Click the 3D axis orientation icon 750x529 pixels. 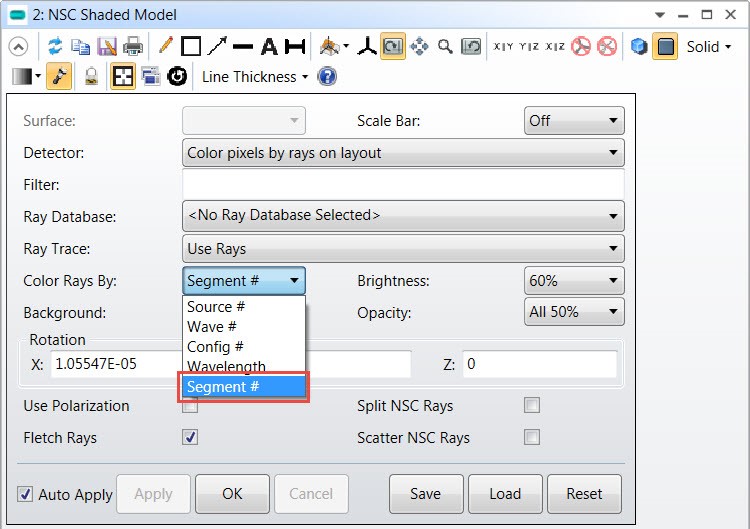click(x=367, y=46)
